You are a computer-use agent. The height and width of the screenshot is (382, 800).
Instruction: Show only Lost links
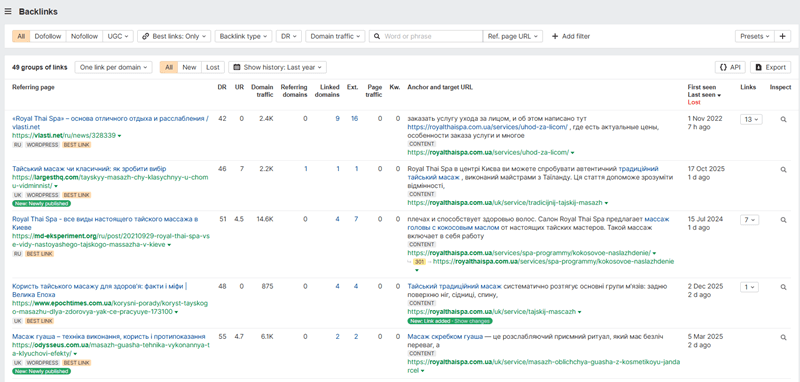click(213, 67)
